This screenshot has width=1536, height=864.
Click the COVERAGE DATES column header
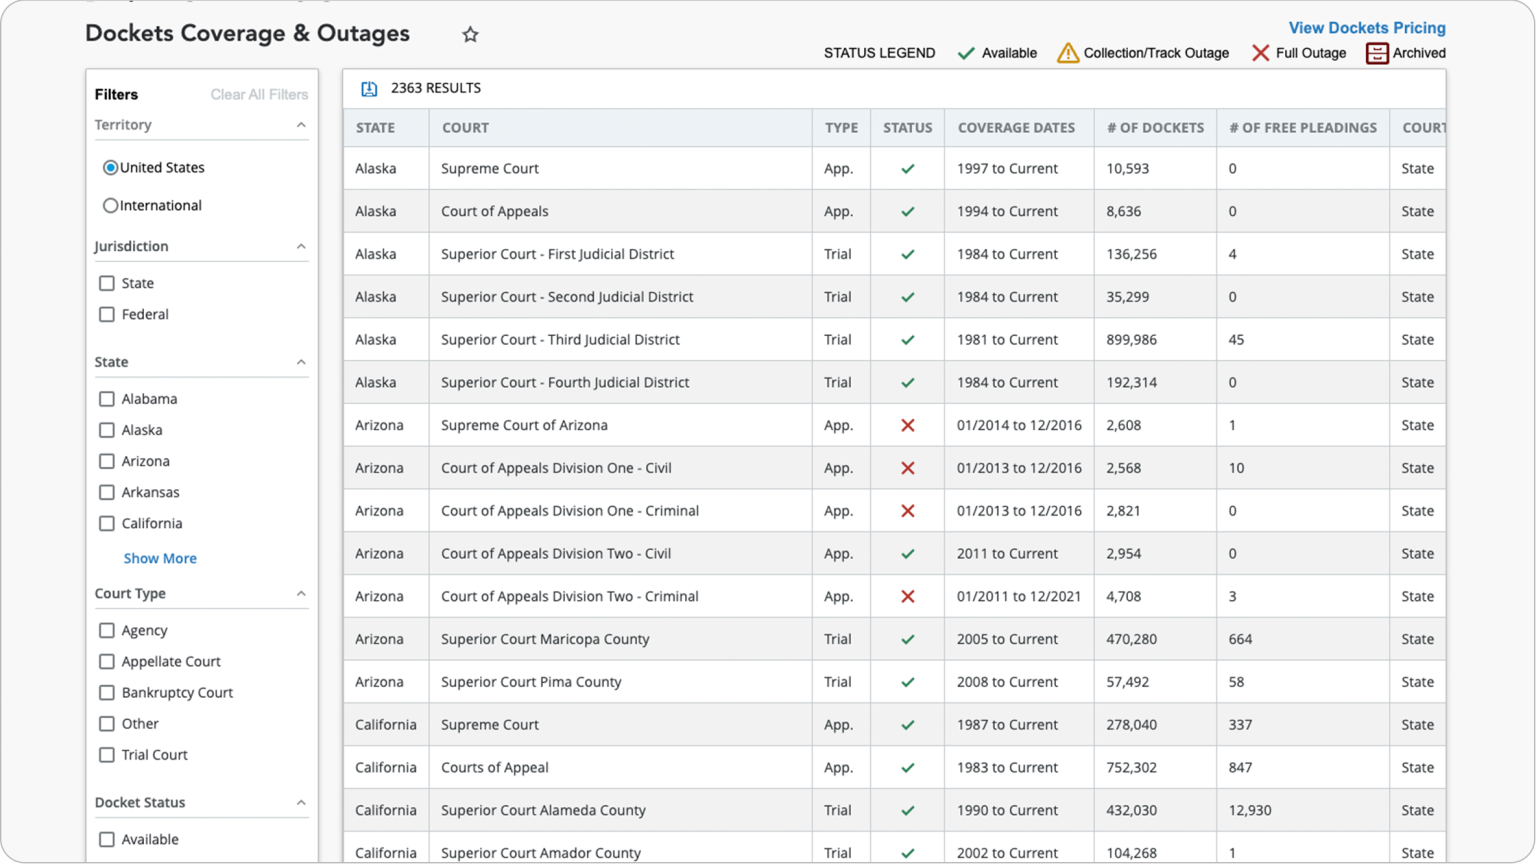click(x=1017, y=127)
